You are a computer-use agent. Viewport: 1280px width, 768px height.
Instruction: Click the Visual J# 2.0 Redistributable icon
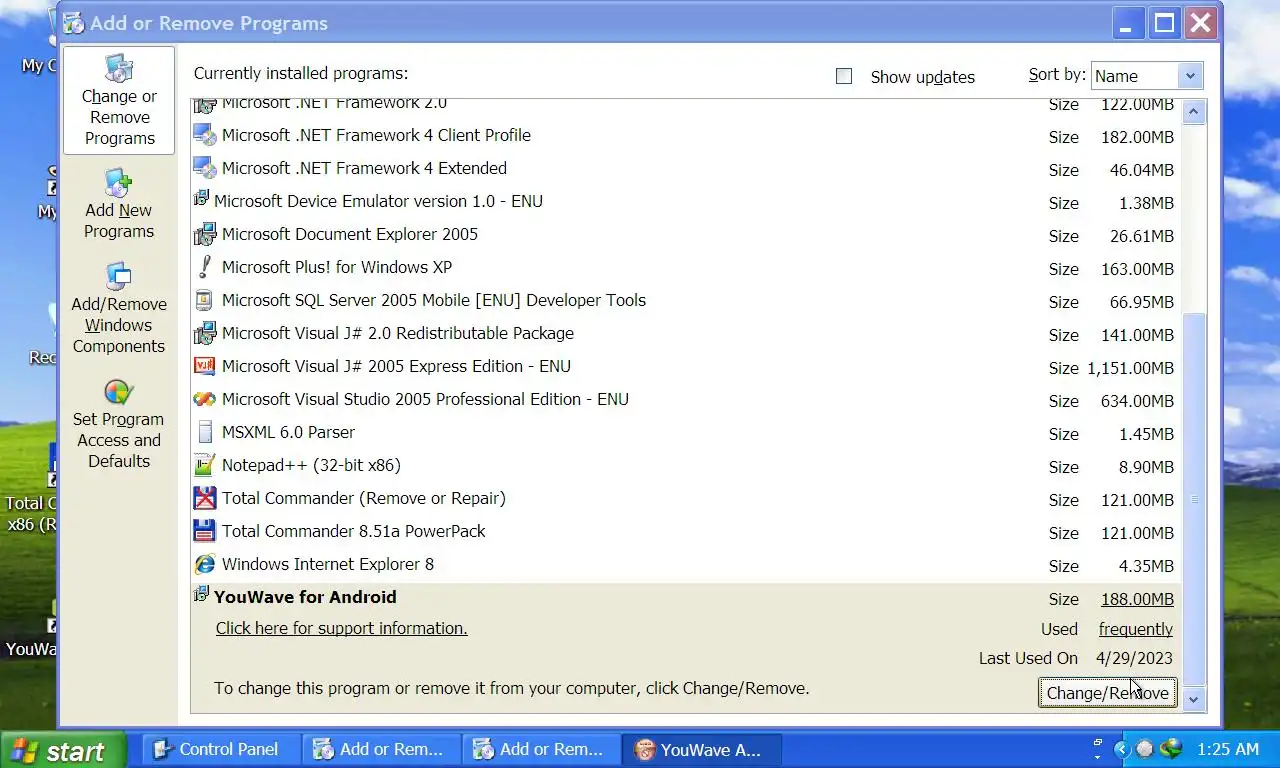tap(204, 333)
